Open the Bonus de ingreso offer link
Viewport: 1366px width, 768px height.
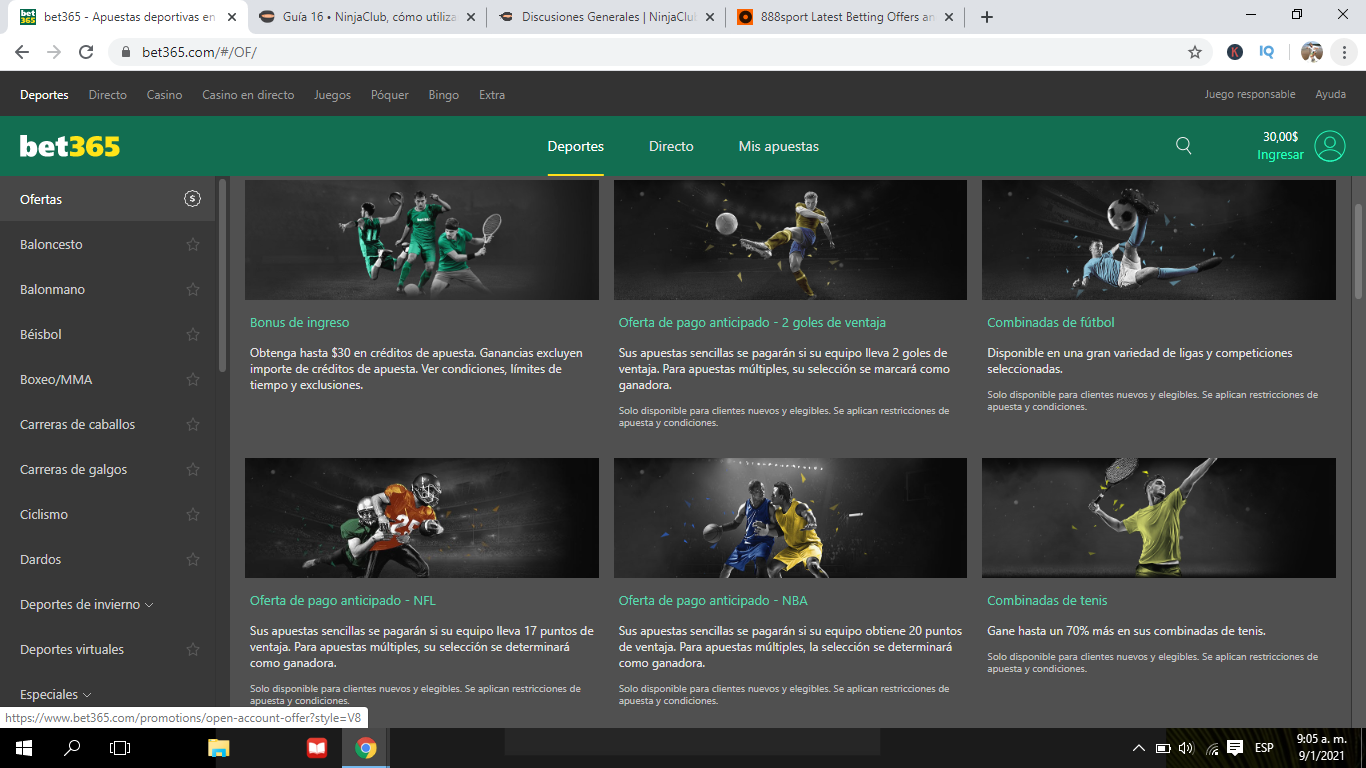pyautogui.click(x=300, y=323)
